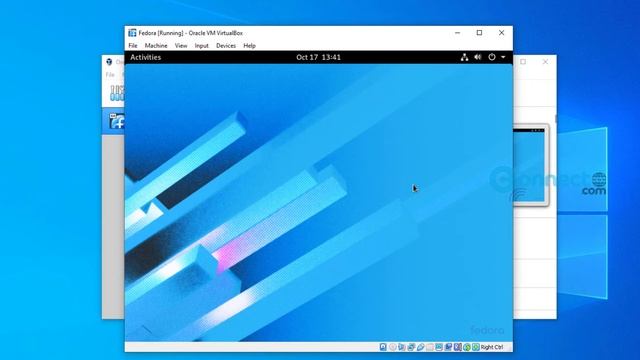The image size is (640, 360).
Task: Open the clock showing Oct 17 13:41
Action: (x=318, y=57)
